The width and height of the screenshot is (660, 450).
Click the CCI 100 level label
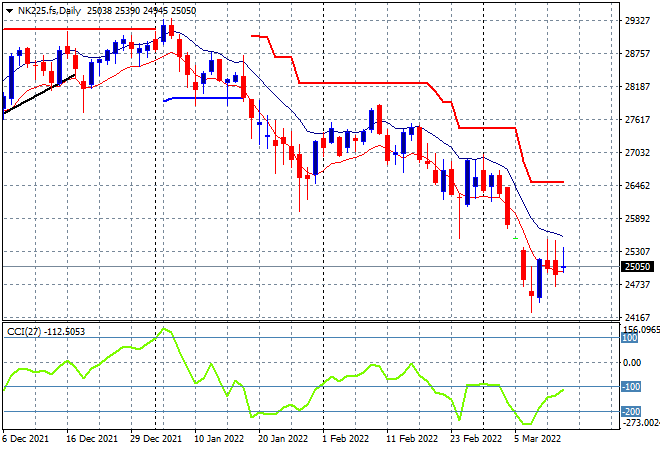(x=630, y=338)
